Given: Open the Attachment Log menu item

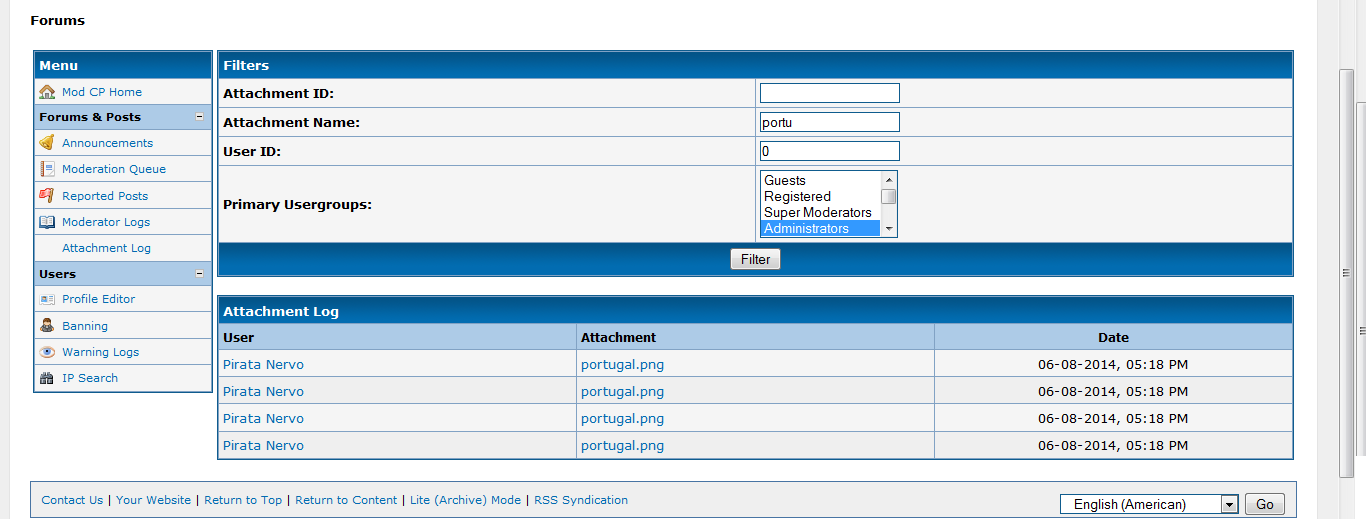Looking at the screenshot, I should coord(106,248).
